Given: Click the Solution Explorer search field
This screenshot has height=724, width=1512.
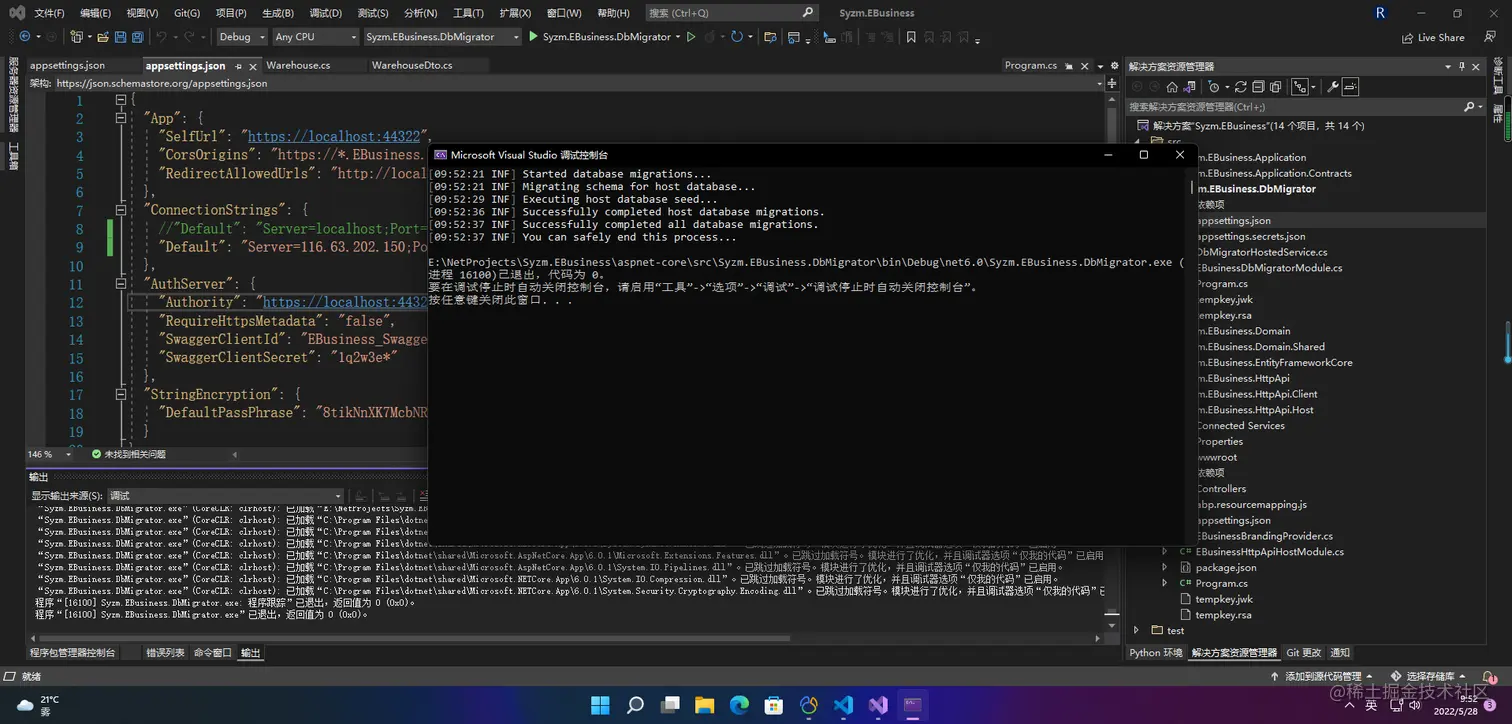Looking at the screenshot, I should [1304, 106].
